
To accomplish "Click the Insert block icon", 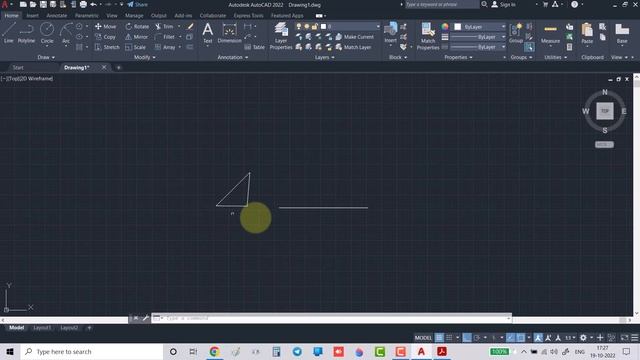I will tap(391, 32).
